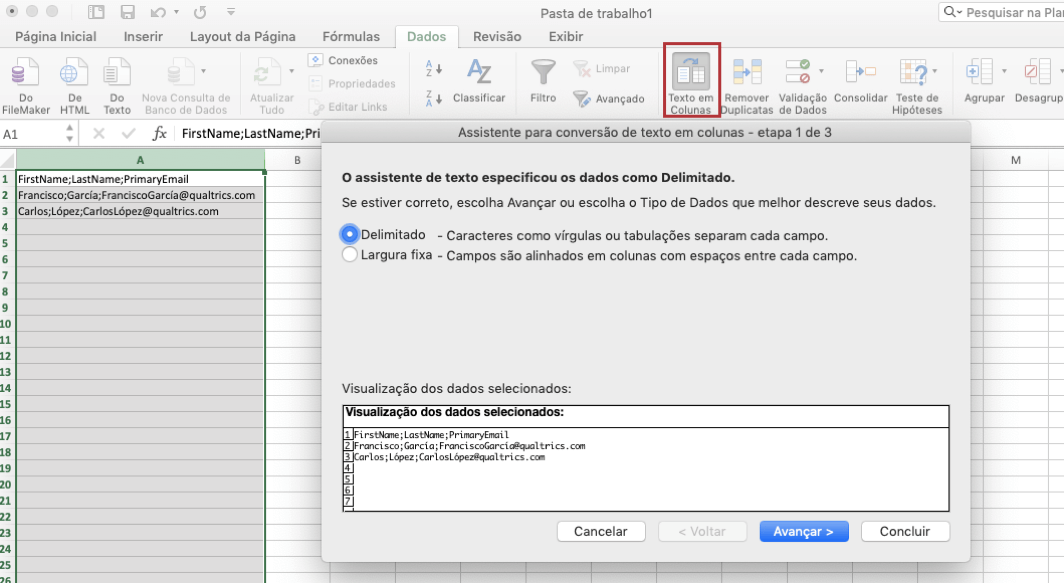Image resolution: width=1064 pixels, height=583 pixels.
Task: Expand the undo history dropdown arrow
Action: pos(176,12)
